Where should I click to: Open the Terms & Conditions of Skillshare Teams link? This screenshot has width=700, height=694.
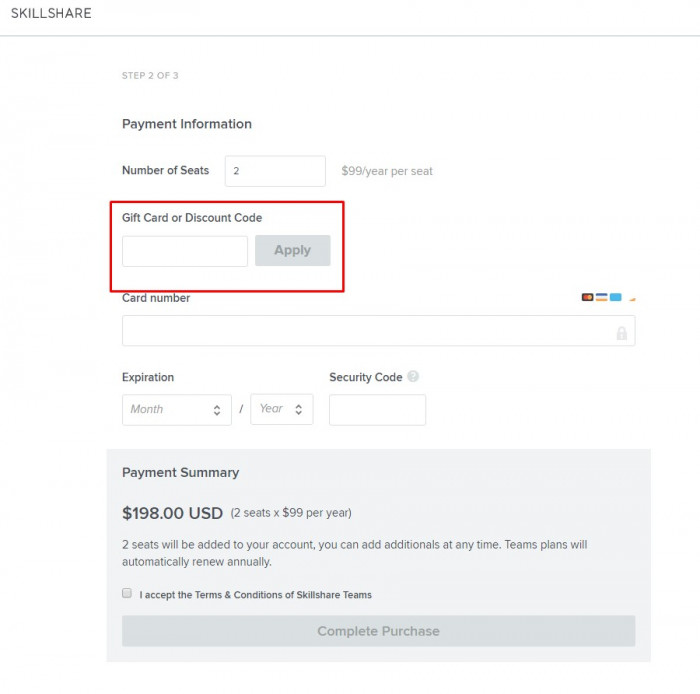point(283,595)
